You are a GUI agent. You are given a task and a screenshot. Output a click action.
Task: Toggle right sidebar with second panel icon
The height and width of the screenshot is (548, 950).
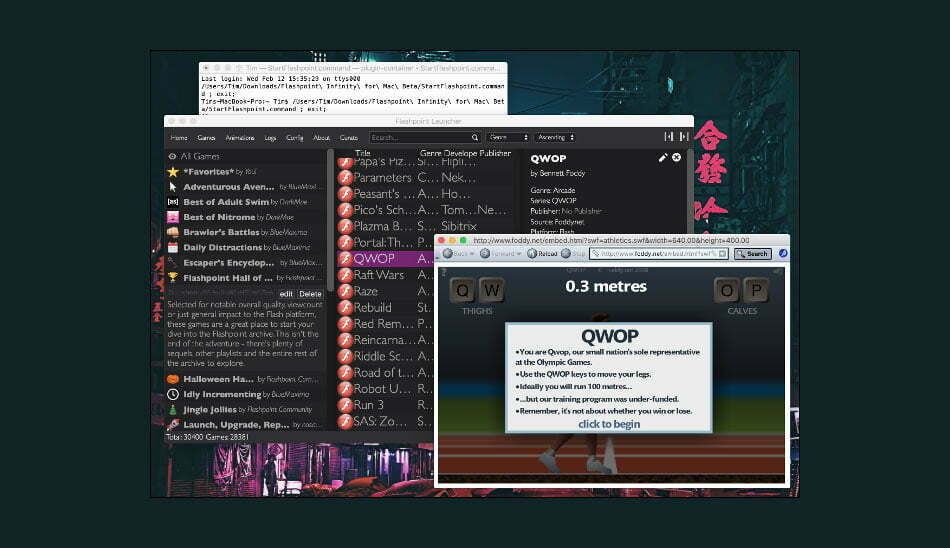(x=684, y=137)
